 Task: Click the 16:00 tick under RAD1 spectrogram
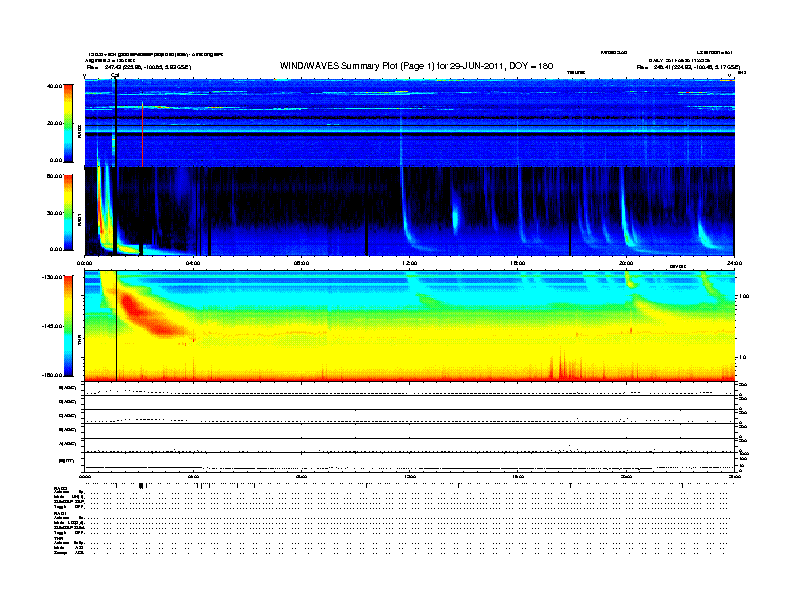tap(518, 263)
